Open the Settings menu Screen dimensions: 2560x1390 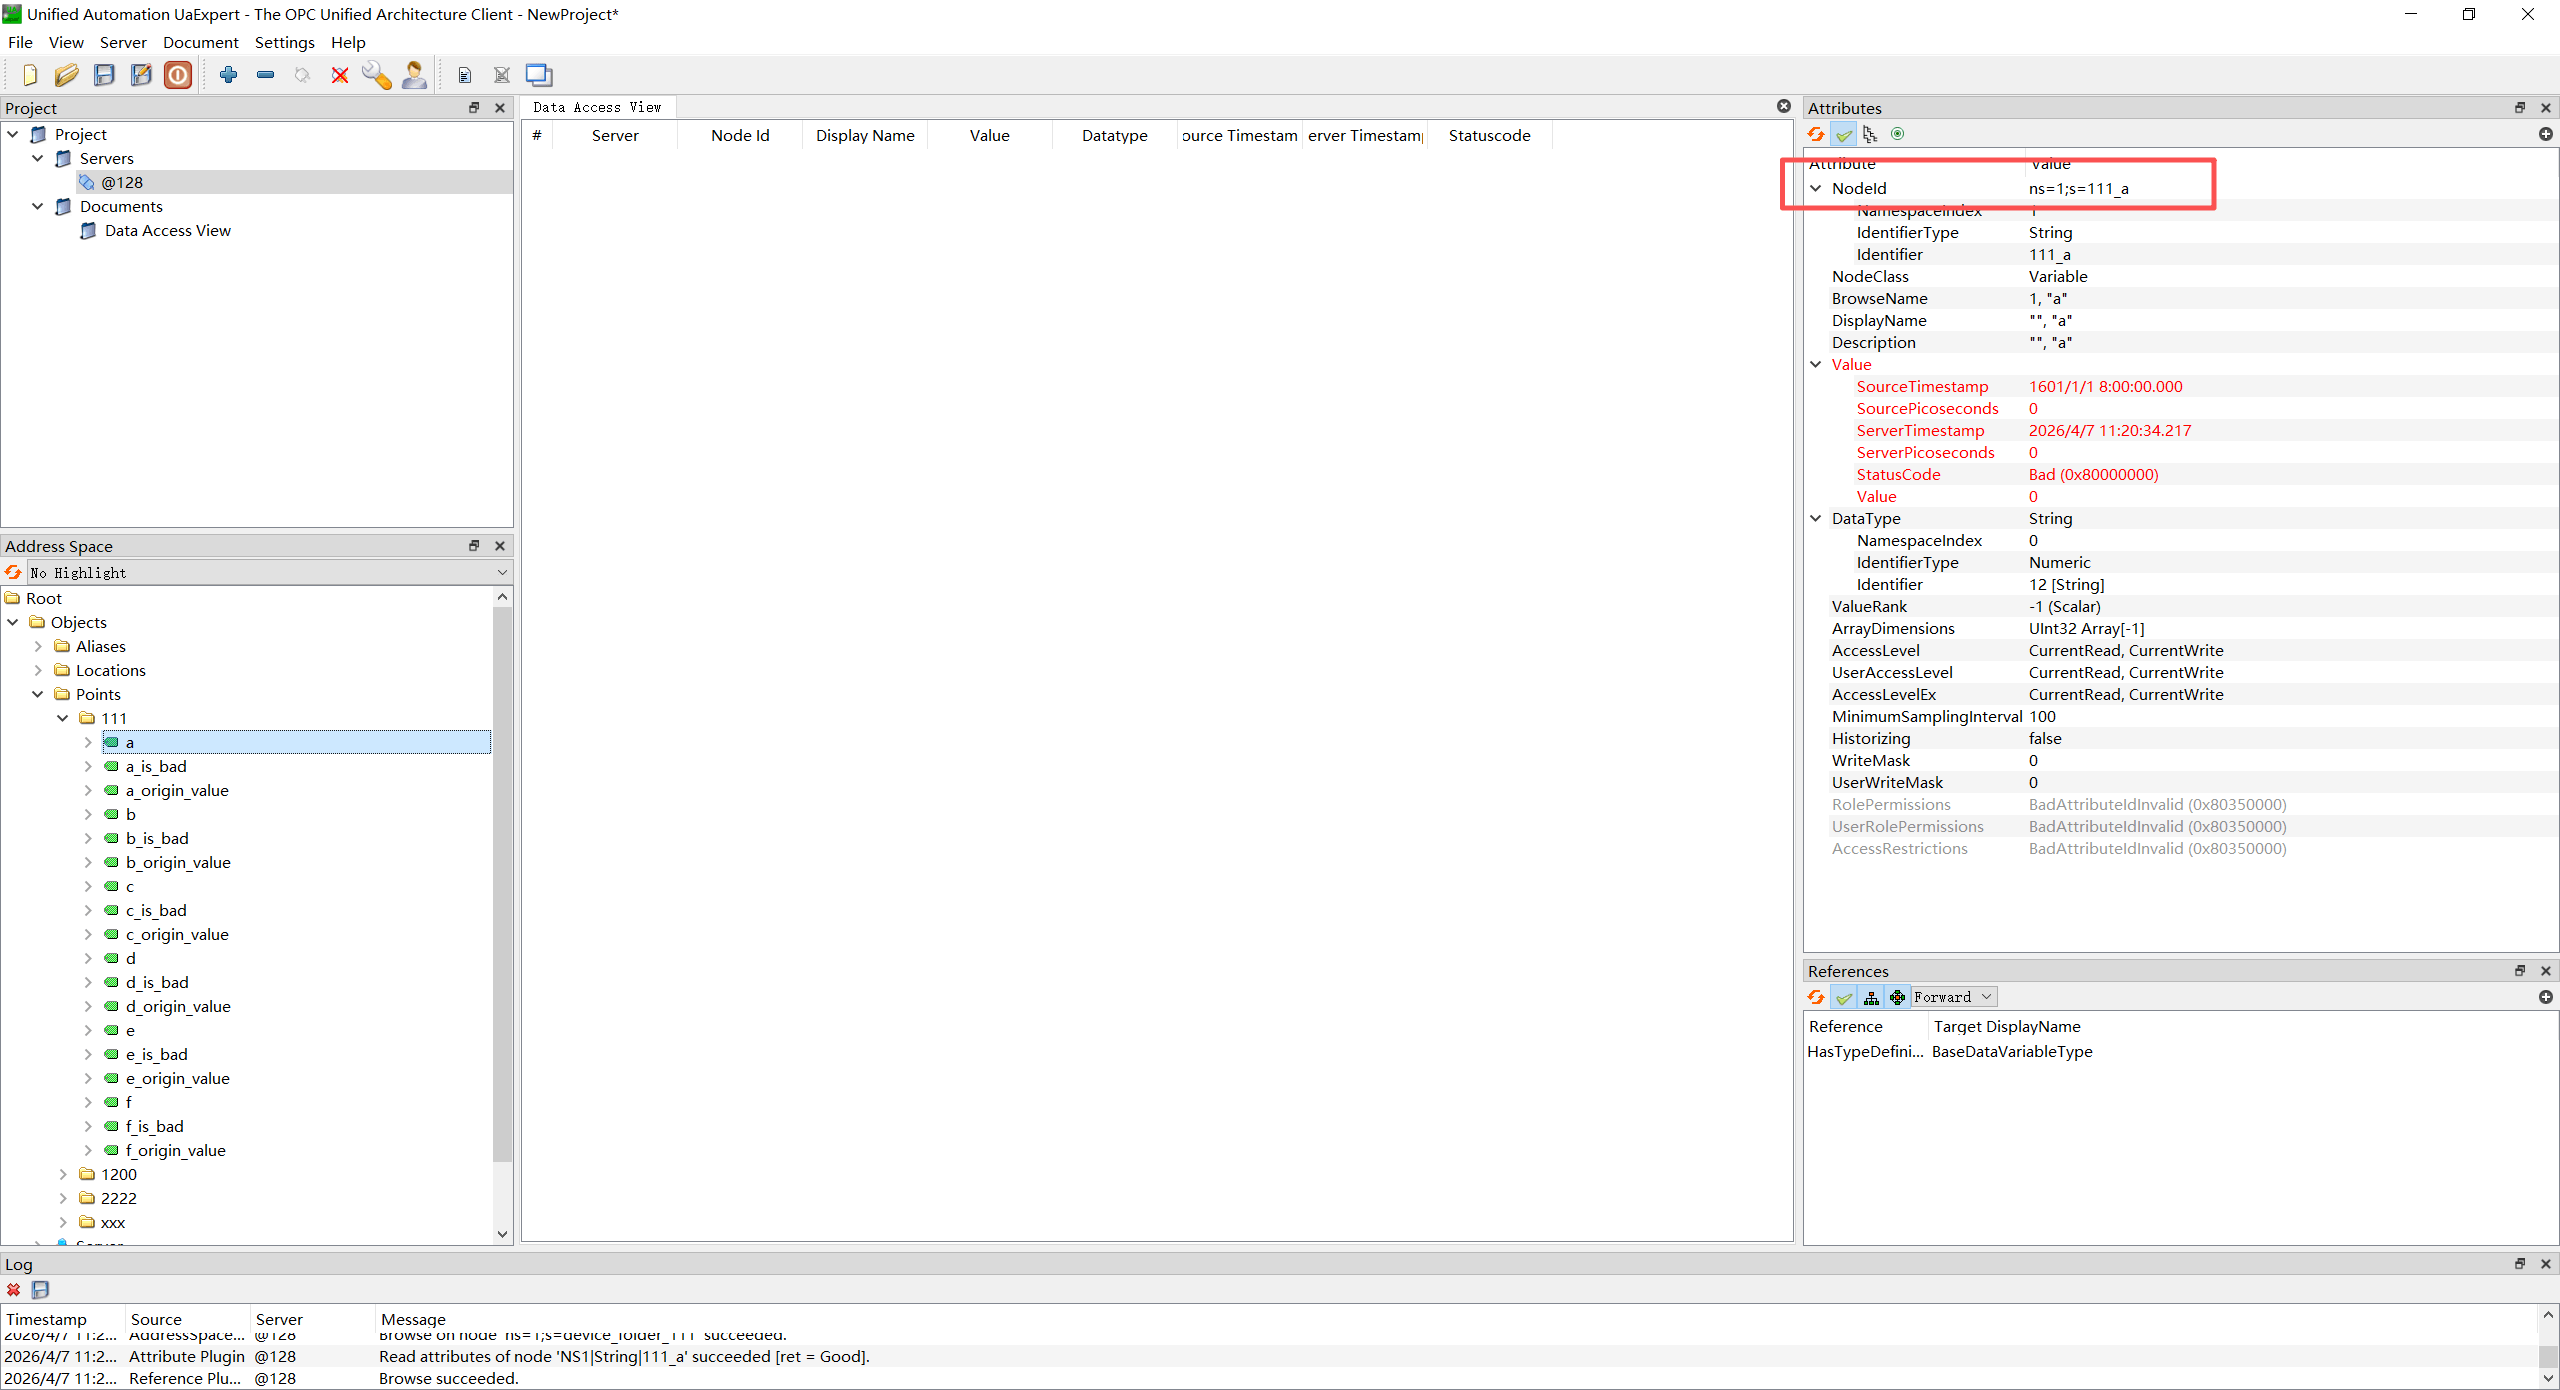pos(285,42)
